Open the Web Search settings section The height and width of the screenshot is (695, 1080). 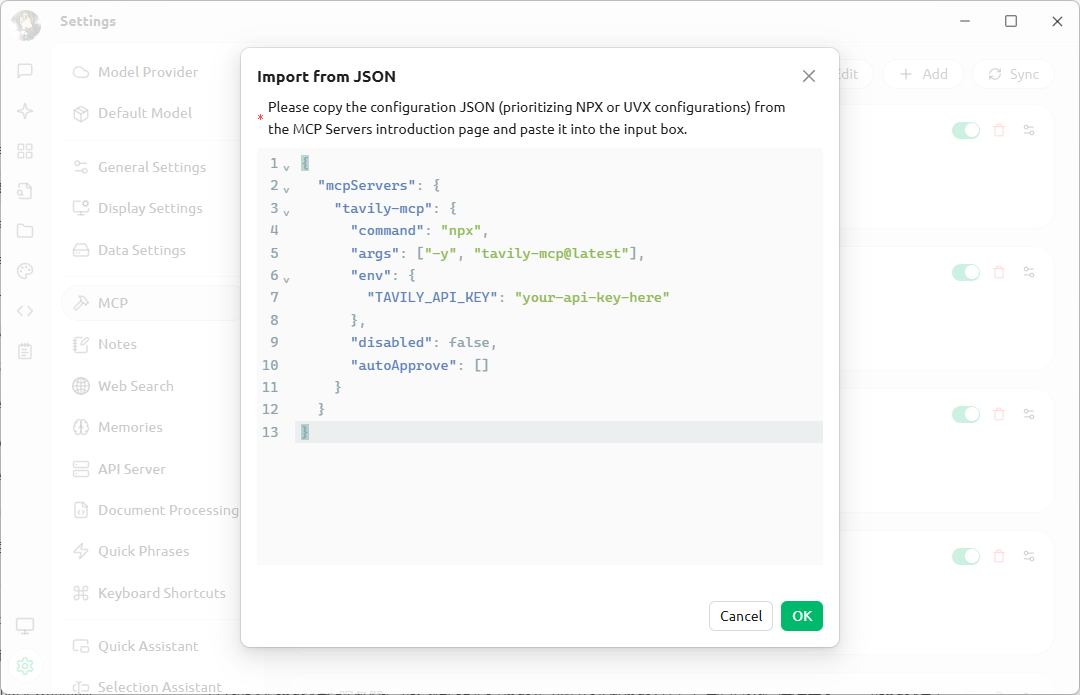(x=136, y=386)
